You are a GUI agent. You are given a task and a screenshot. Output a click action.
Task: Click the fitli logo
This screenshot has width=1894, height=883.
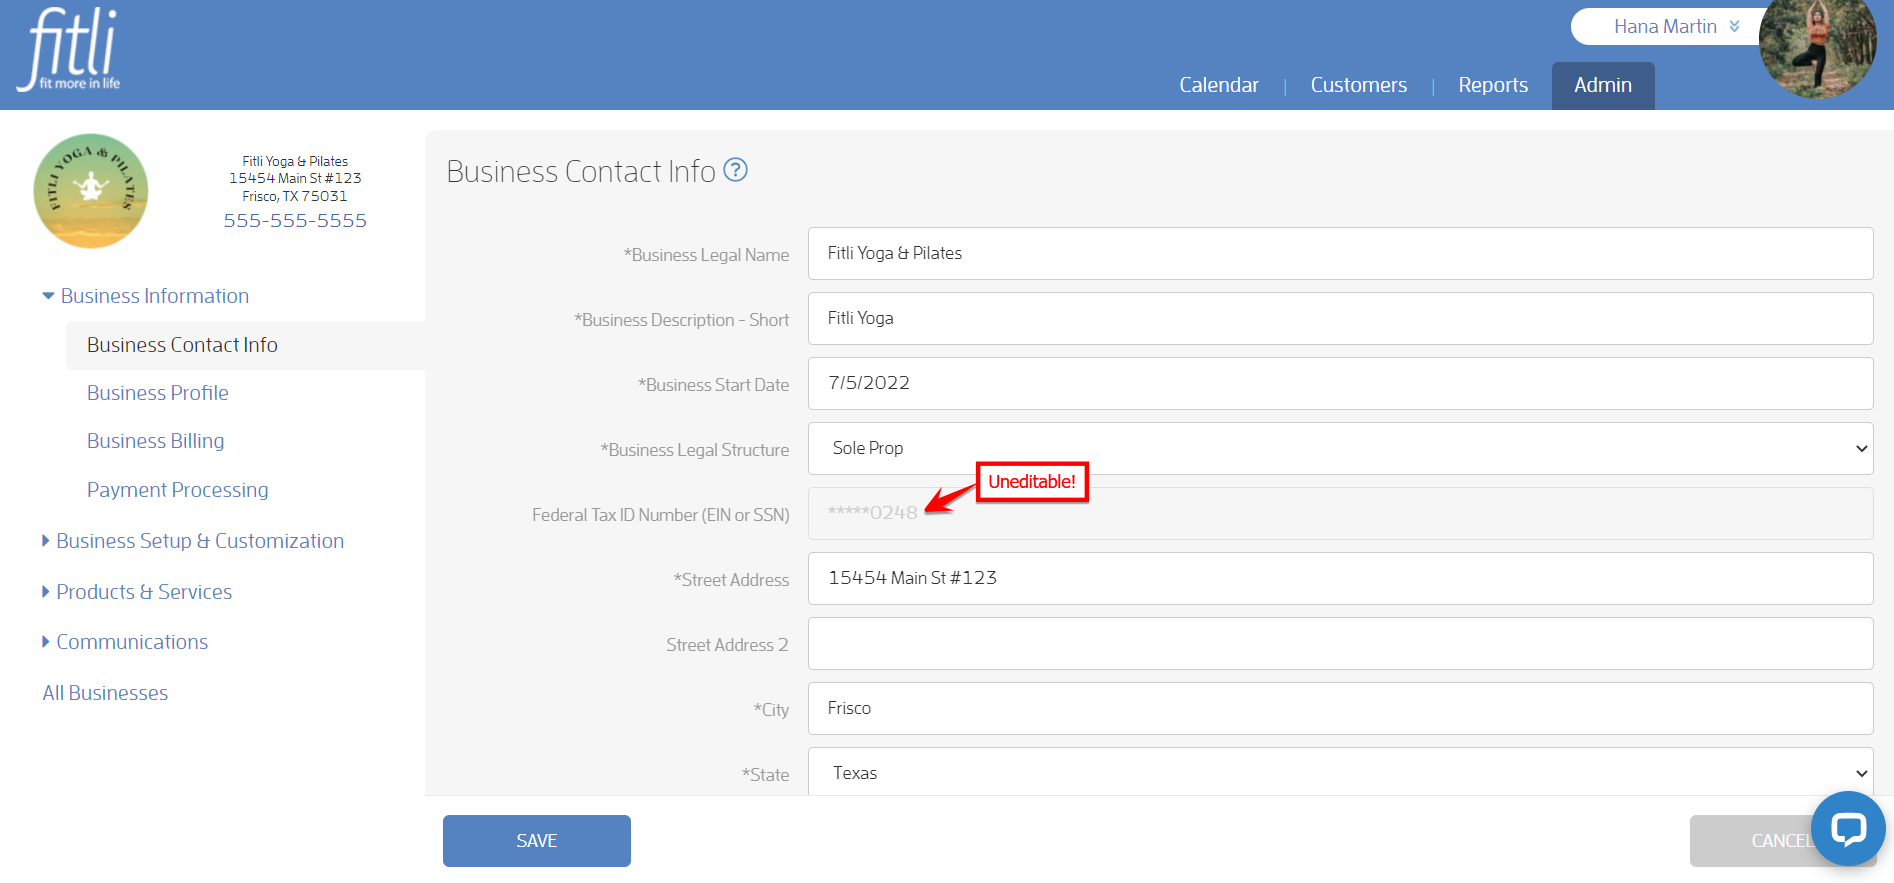(68, 50)
